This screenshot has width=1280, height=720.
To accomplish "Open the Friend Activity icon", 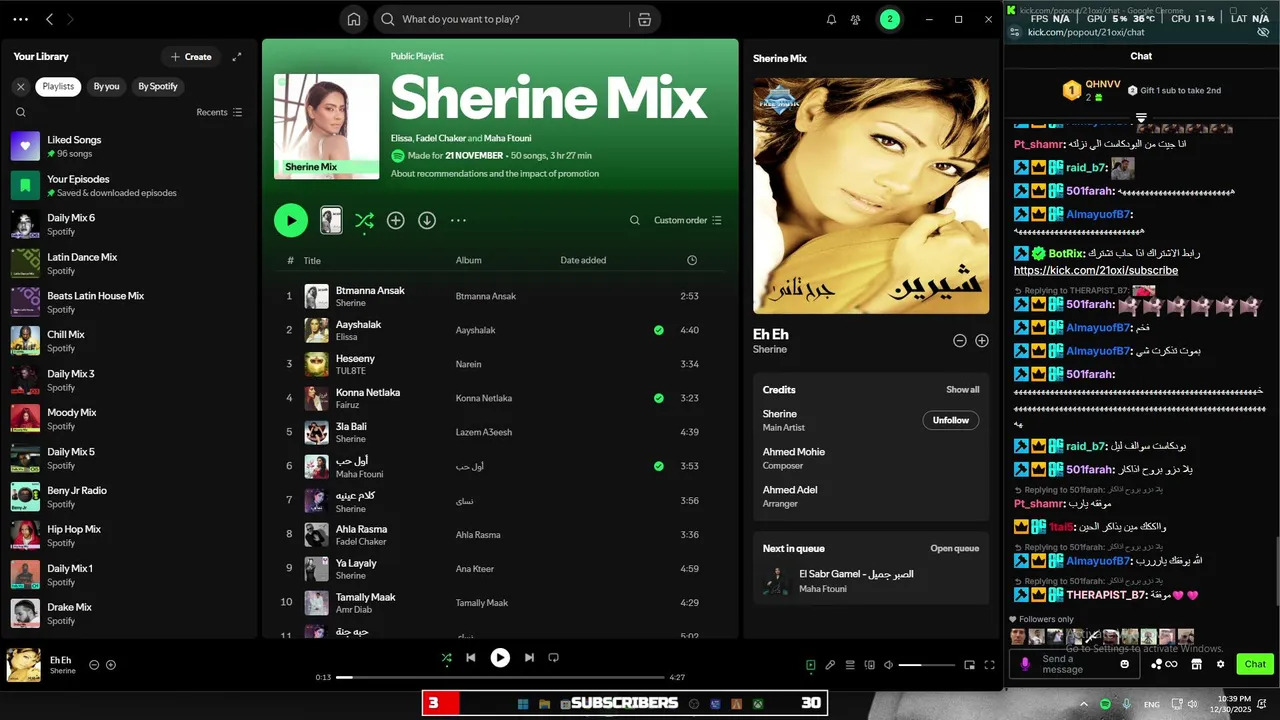I will 856,19.
